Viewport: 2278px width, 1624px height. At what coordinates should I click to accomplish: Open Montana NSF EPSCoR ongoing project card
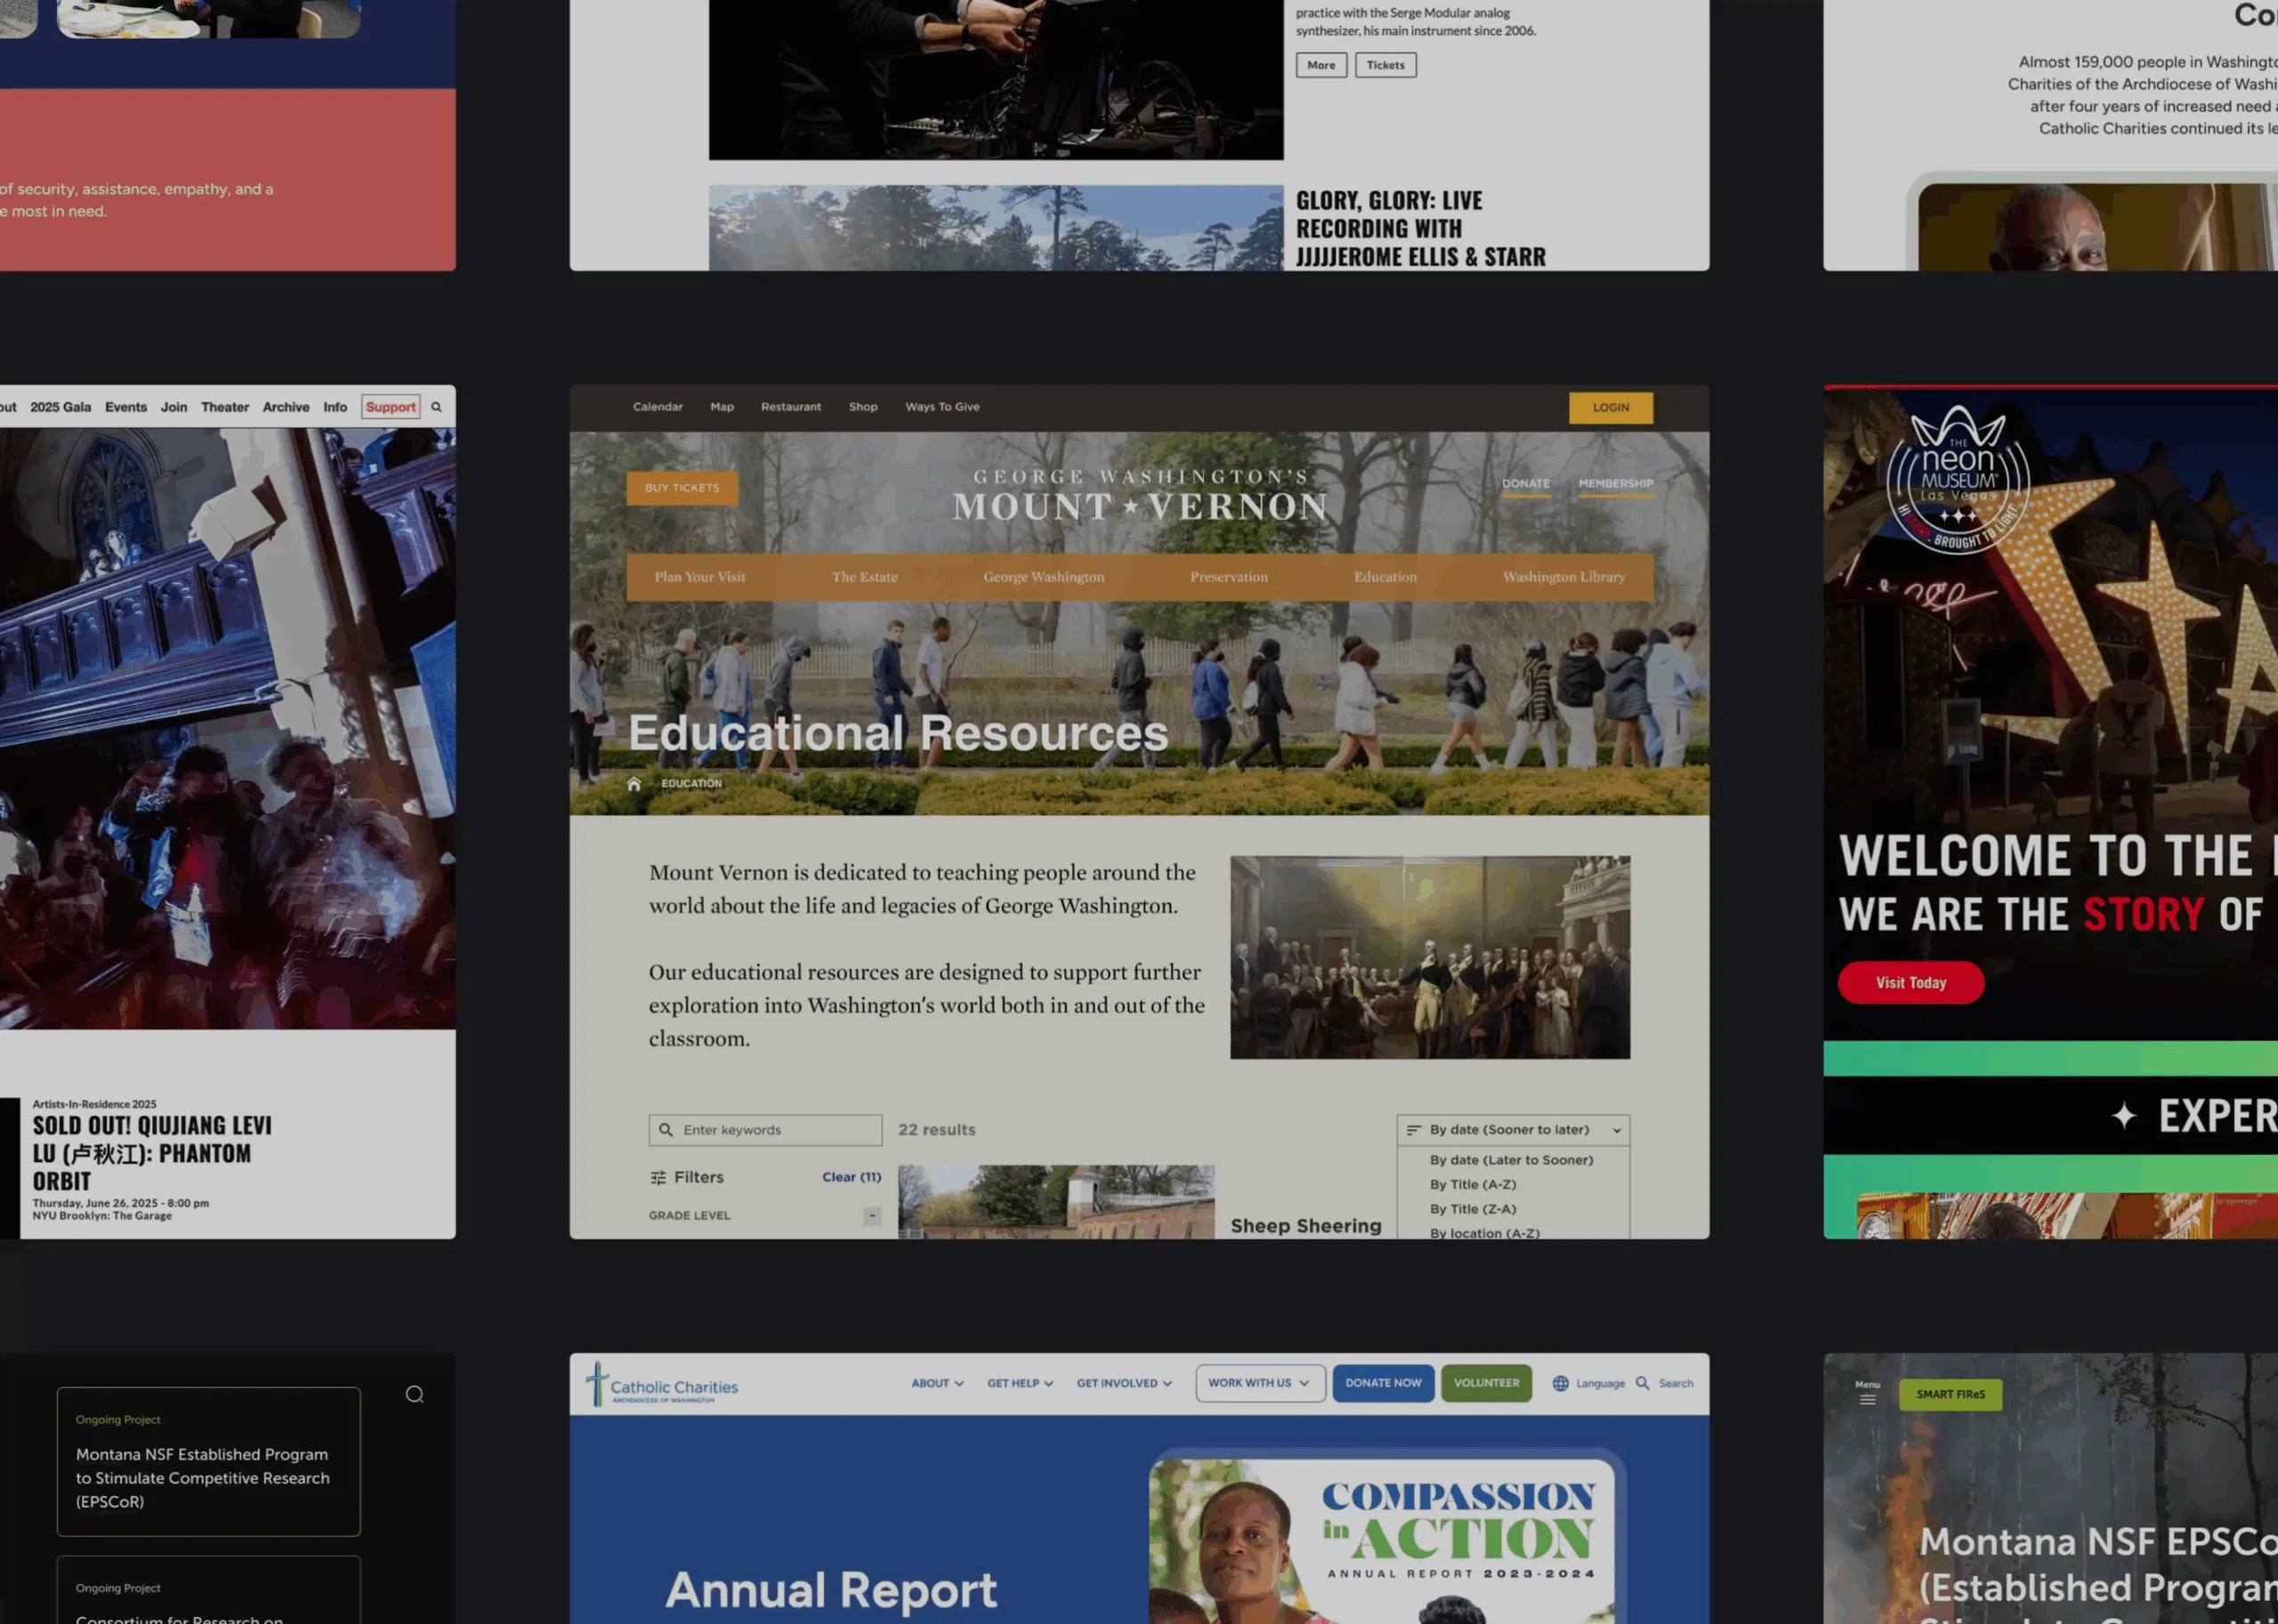(x=208, y=1462)
